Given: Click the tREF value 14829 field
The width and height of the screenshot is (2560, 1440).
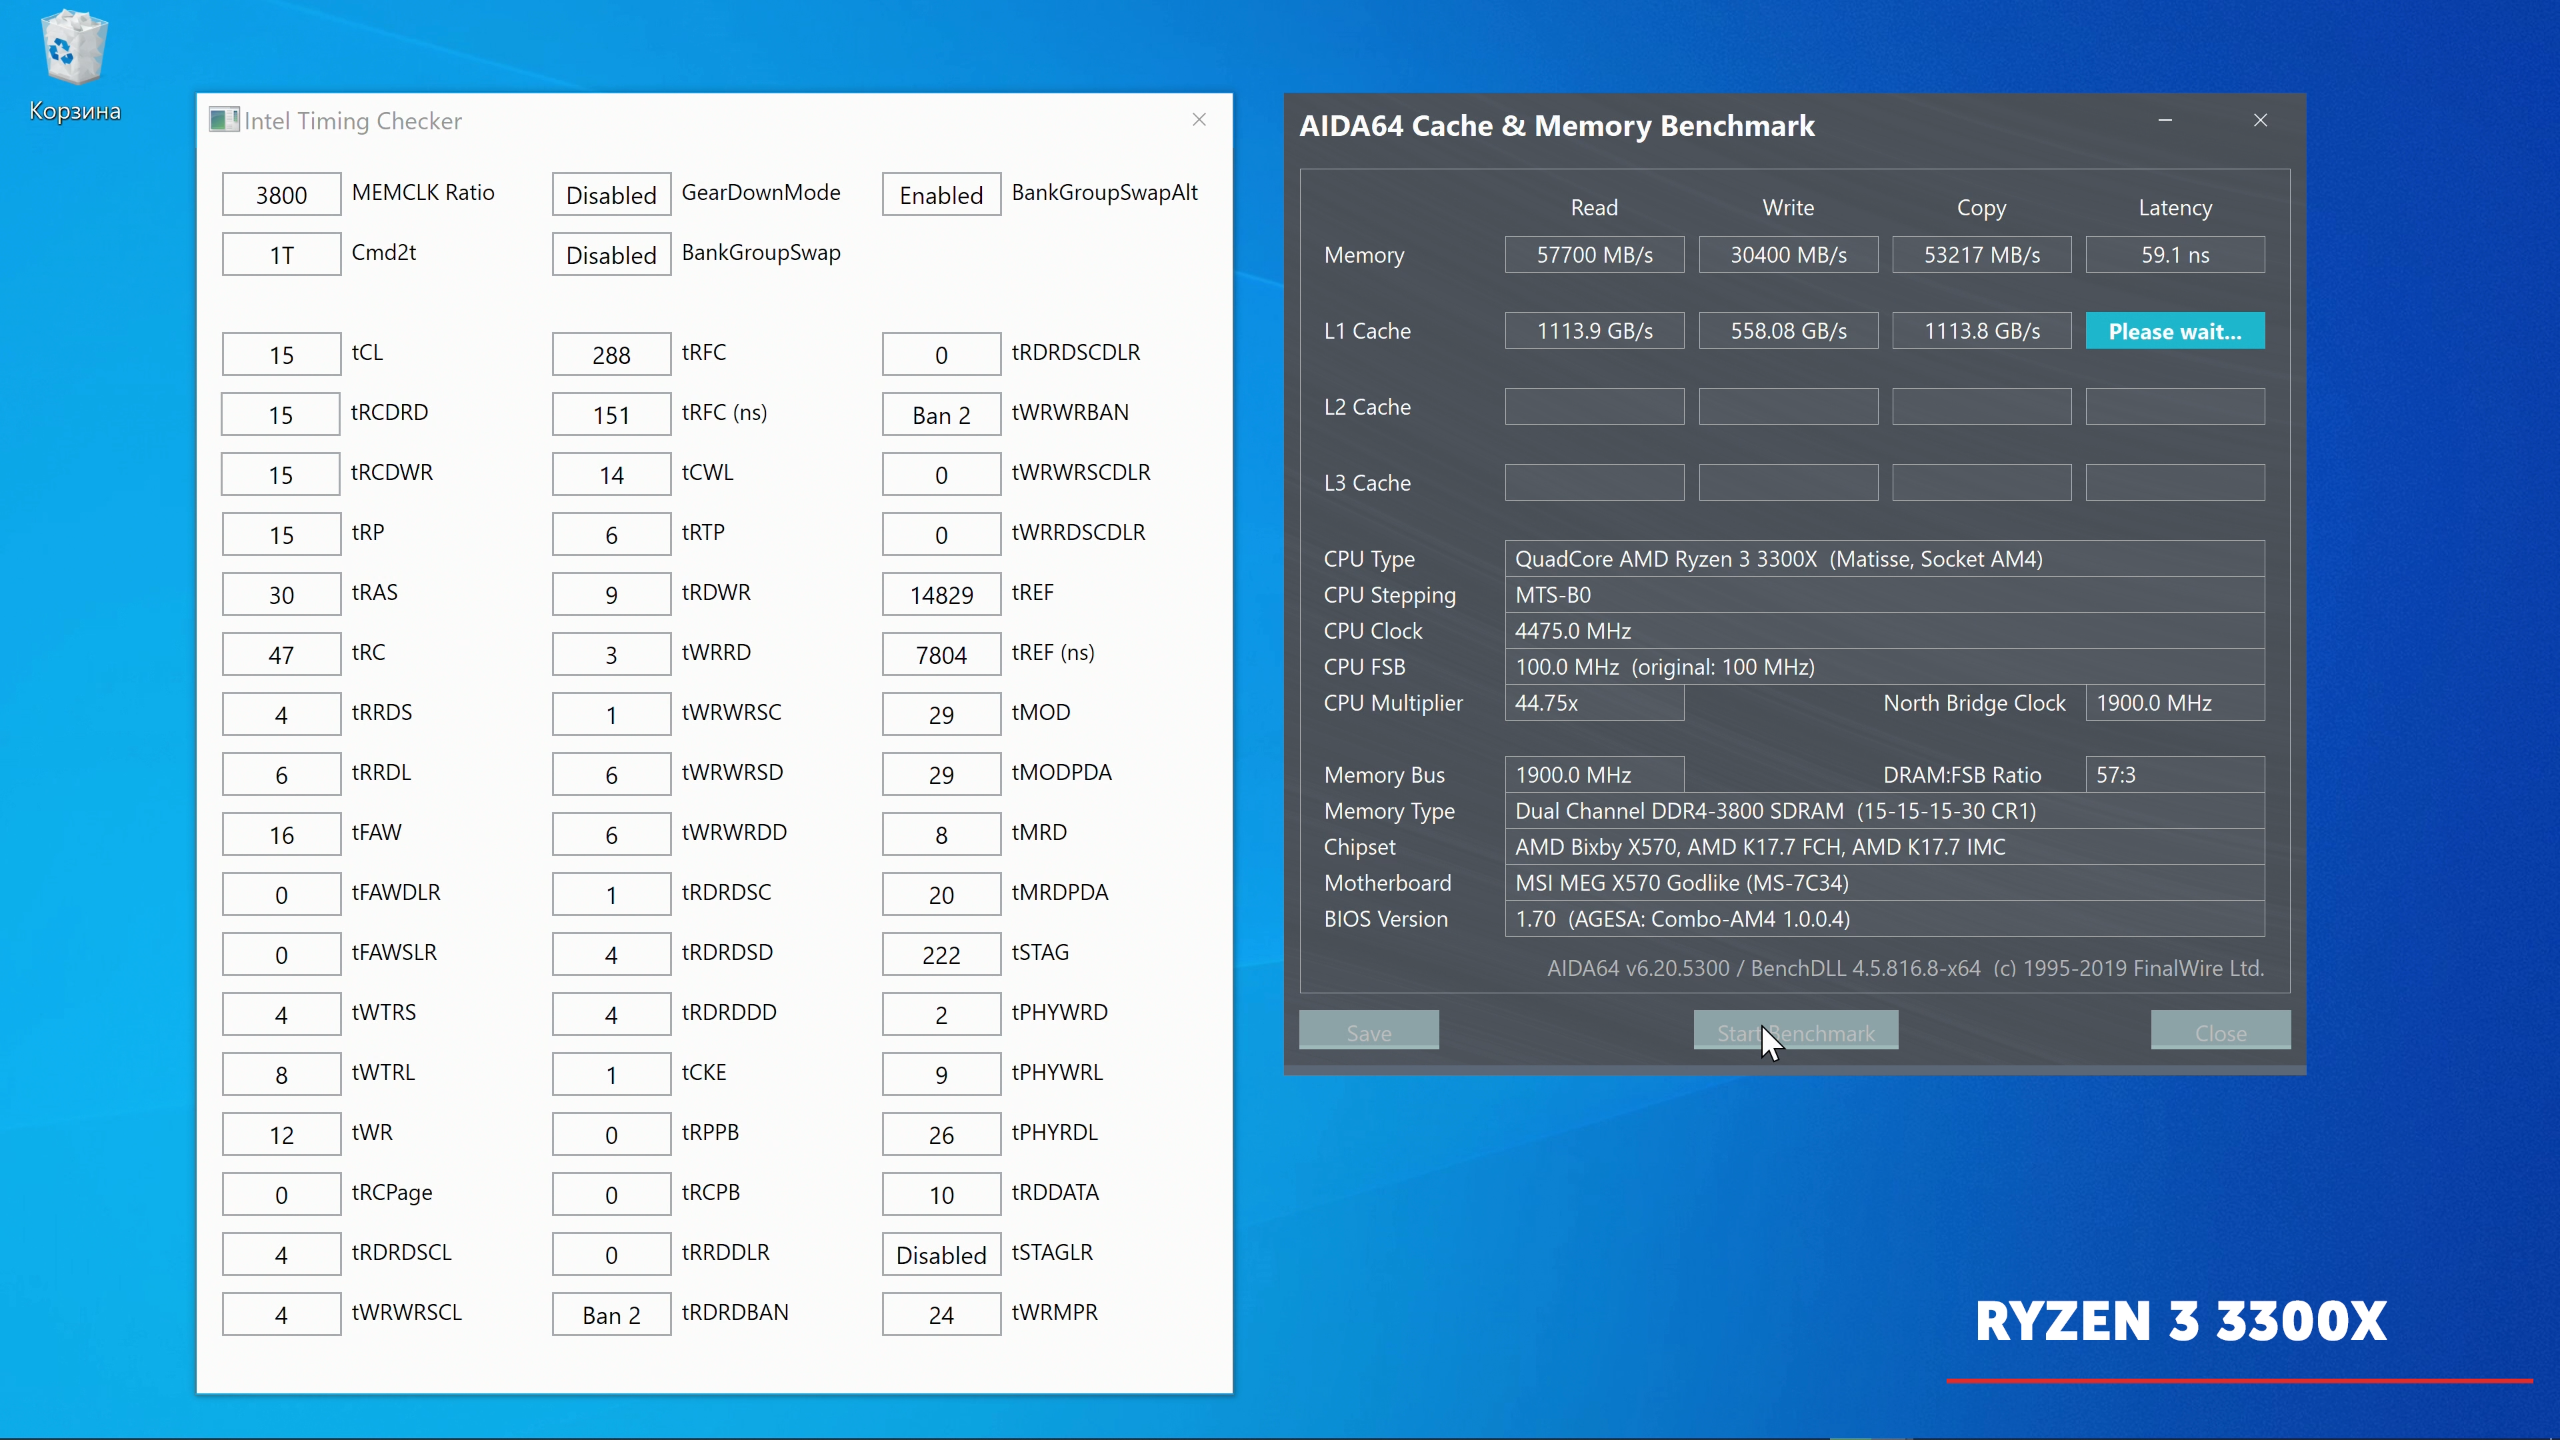Looking at the screenshot, I should point(941,594).
